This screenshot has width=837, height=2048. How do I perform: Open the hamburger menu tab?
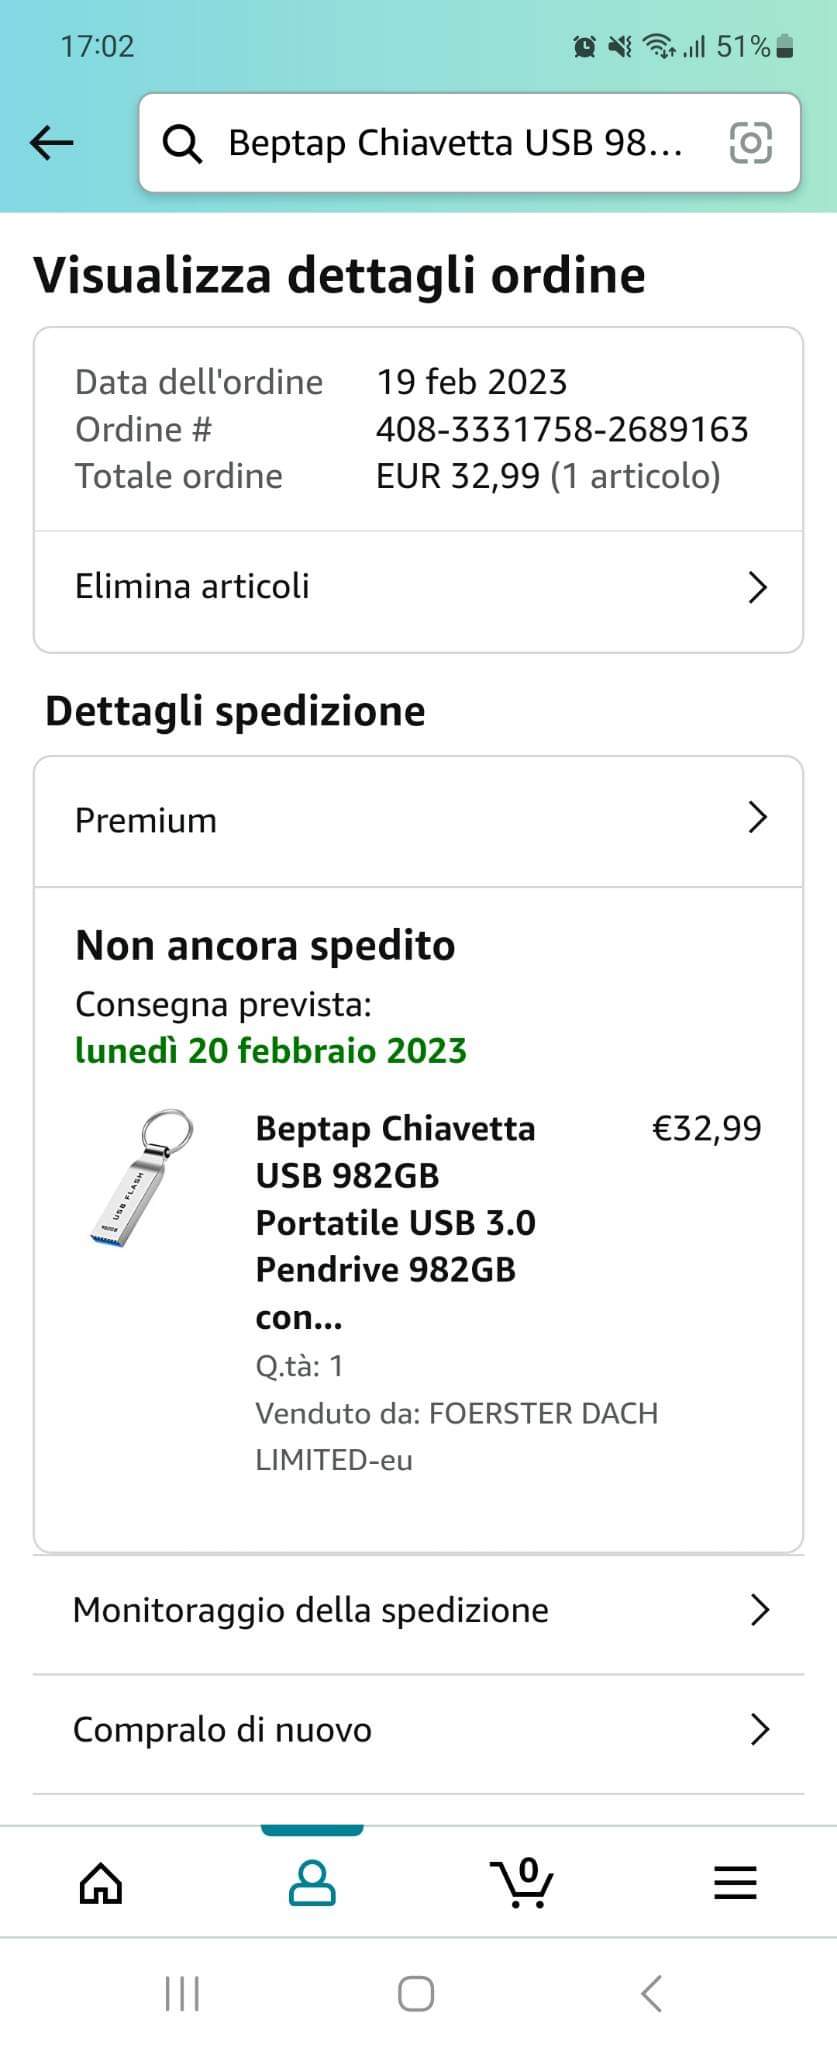point(735,1884)
